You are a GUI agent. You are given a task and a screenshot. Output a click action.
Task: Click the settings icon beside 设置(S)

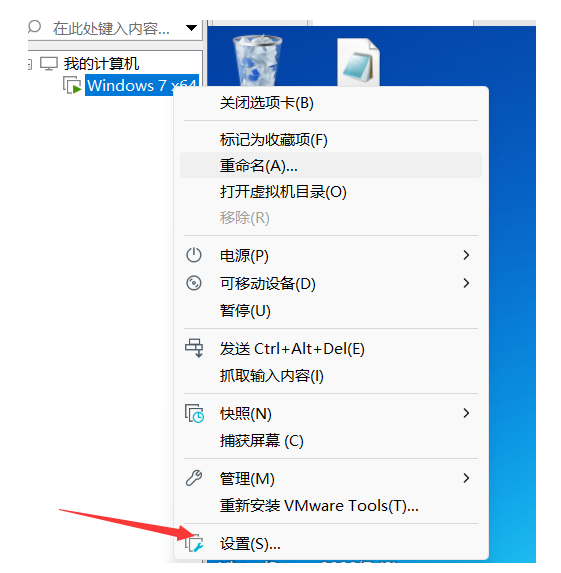(x=194, y=543)
